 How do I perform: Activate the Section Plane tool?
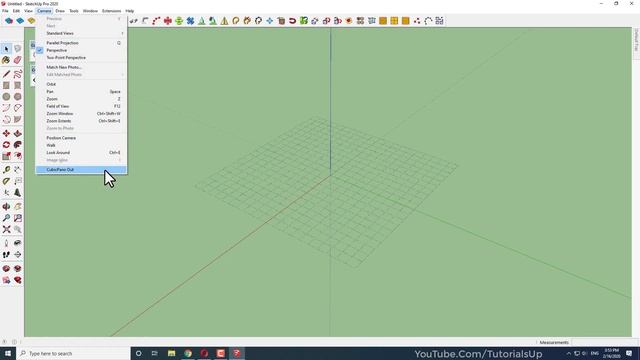pos(6,269)
